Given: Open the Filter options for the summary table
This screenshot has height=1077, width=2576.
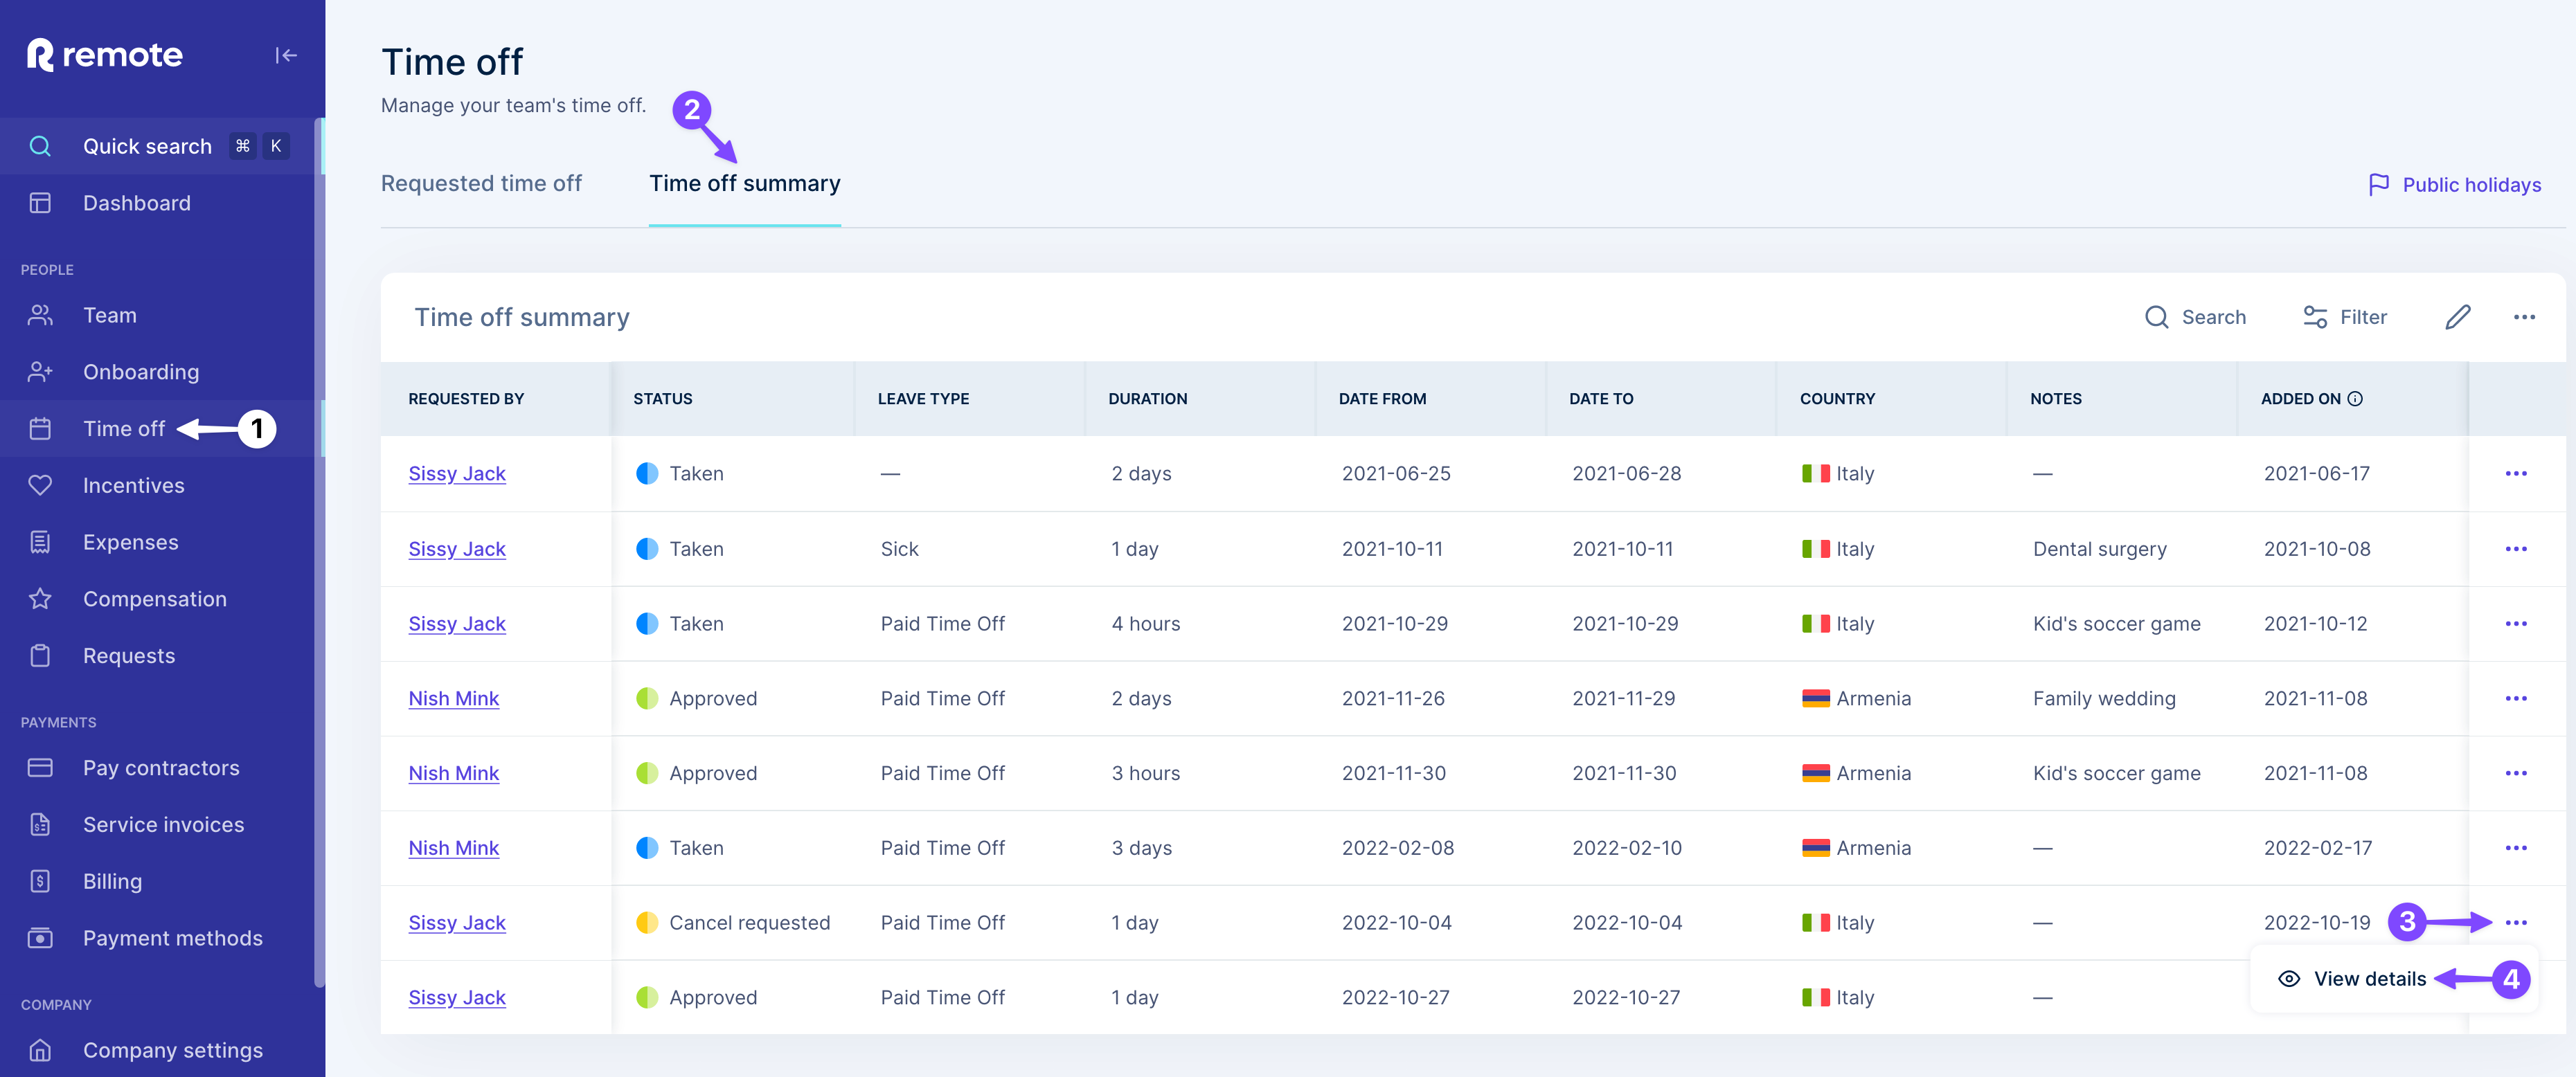Looking at the screenshot, I should click(2345, 317).
